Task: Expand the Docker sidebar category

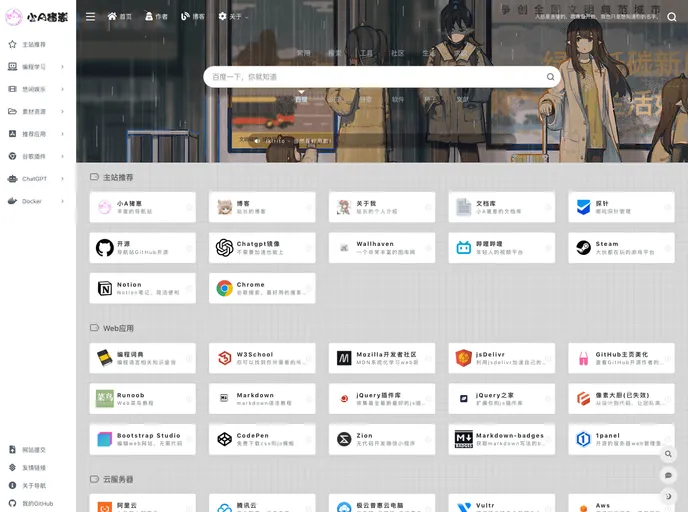Action: pyautogui.click(x=36, y=201)
